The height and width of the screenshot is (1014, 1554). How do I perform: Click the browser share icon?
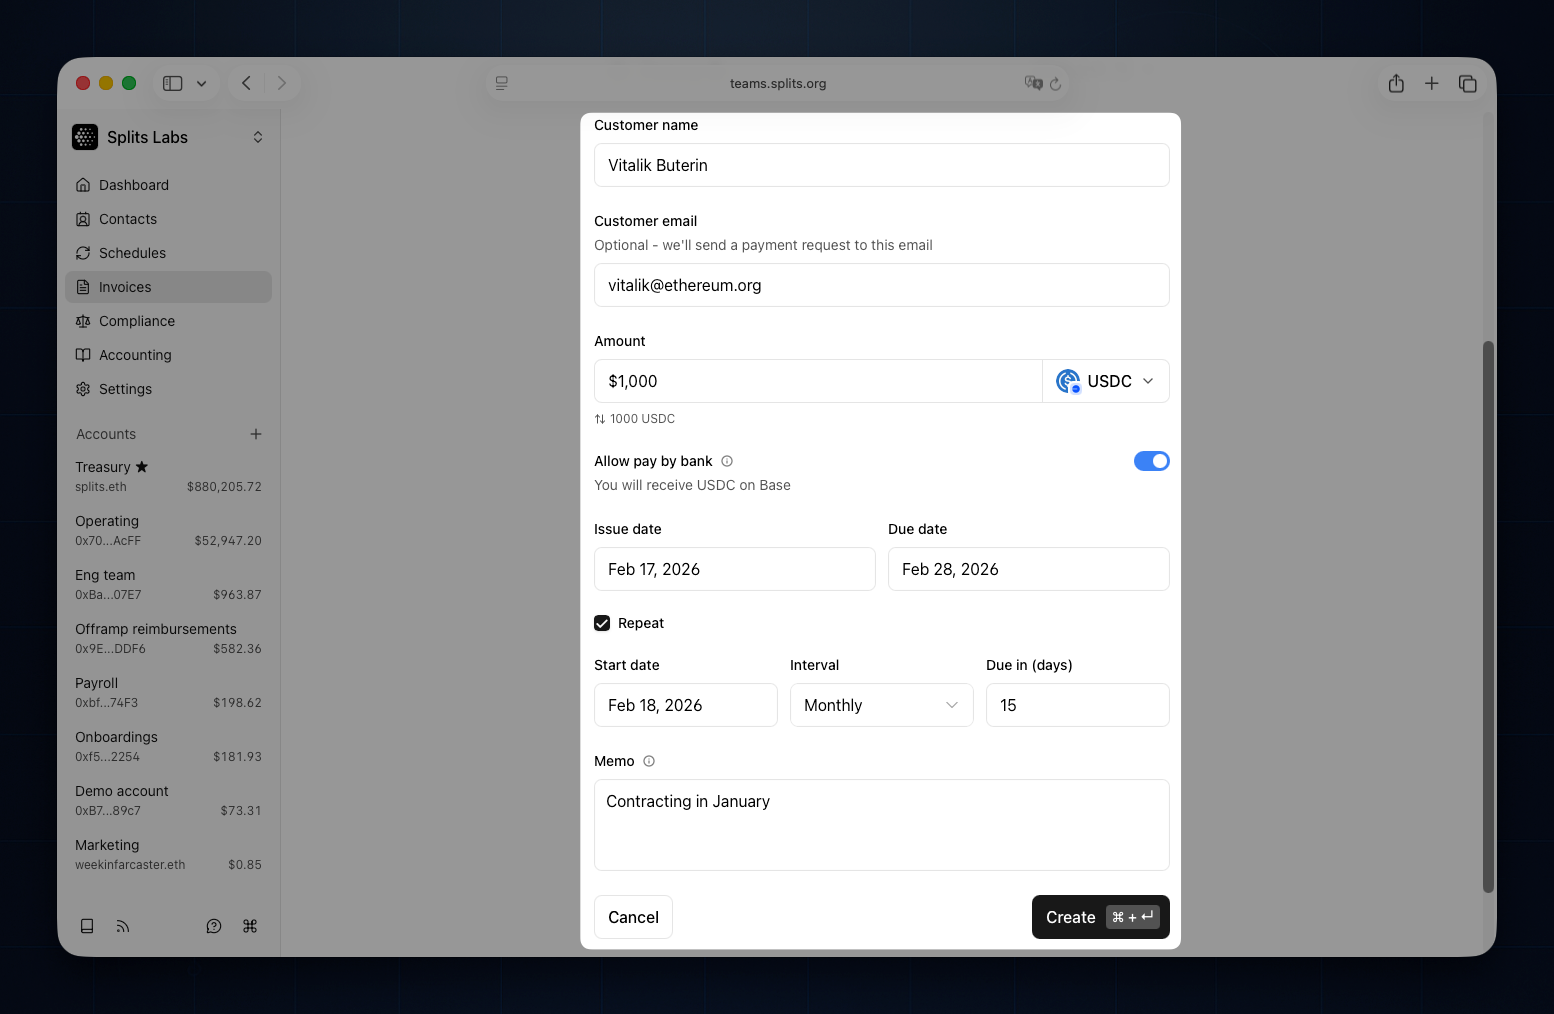click(x=1396, y=84)
